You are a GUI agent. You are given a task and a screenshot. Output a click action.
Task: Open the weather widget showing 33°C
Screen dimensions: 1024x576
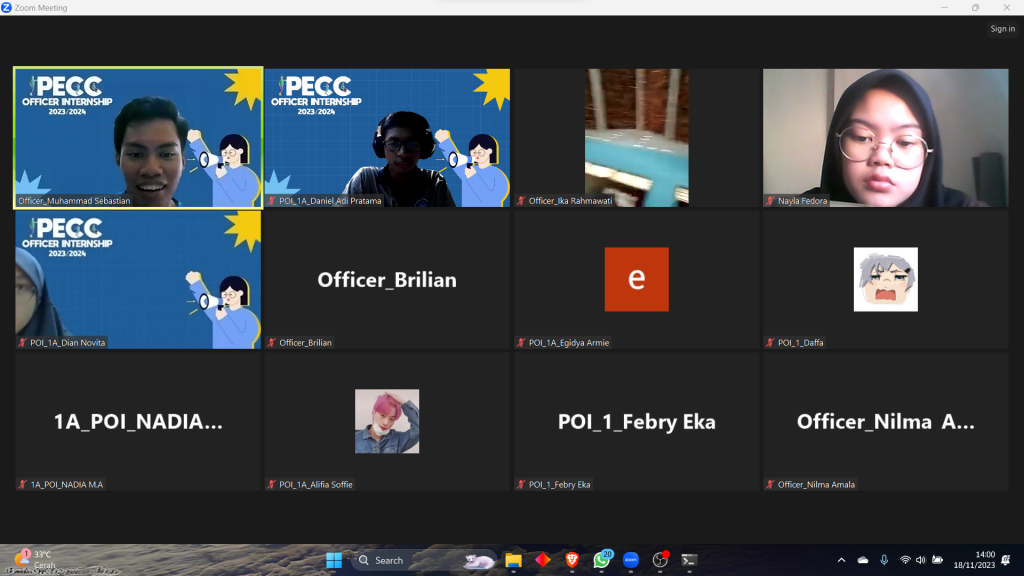pos(33,559)
